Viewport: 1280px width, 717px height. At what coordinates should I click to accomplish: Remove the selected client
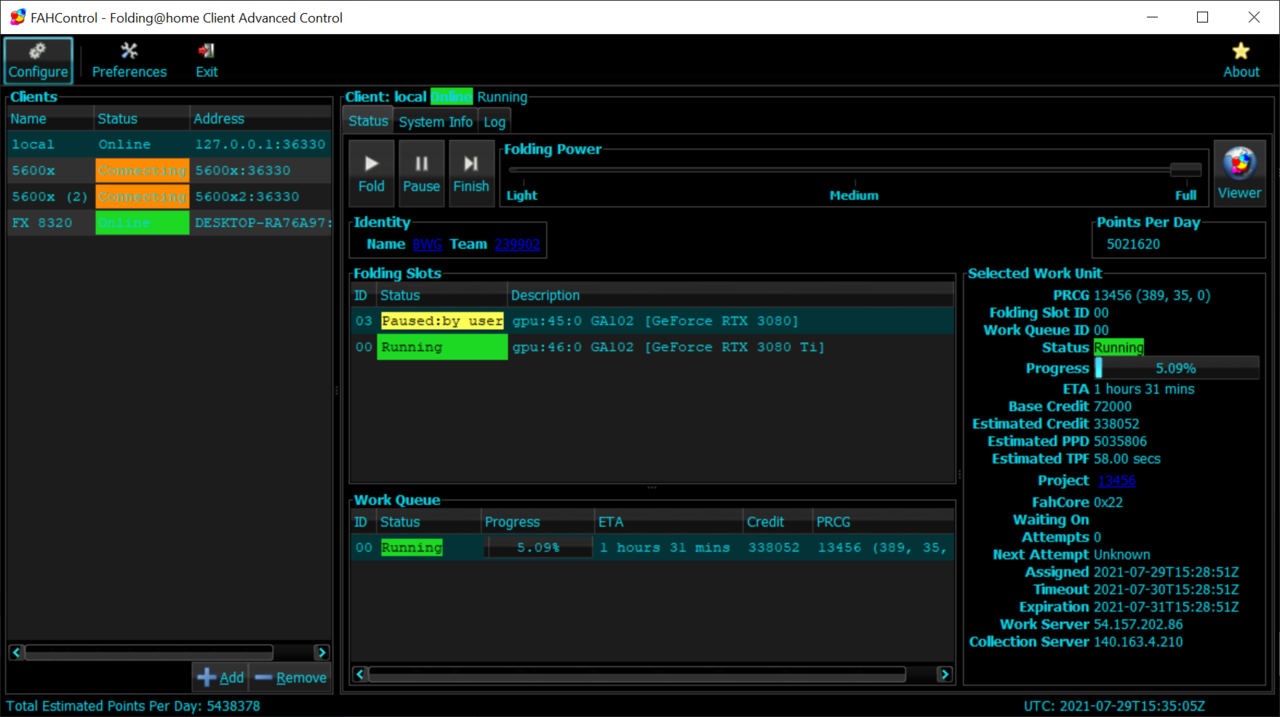click(x=289, y=677)
